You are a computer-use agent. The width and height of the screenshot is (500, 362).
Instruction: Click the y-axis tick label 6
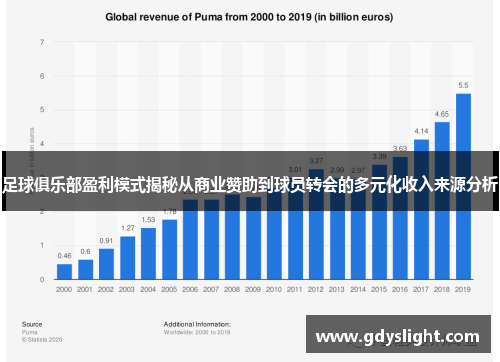point(42,76)
